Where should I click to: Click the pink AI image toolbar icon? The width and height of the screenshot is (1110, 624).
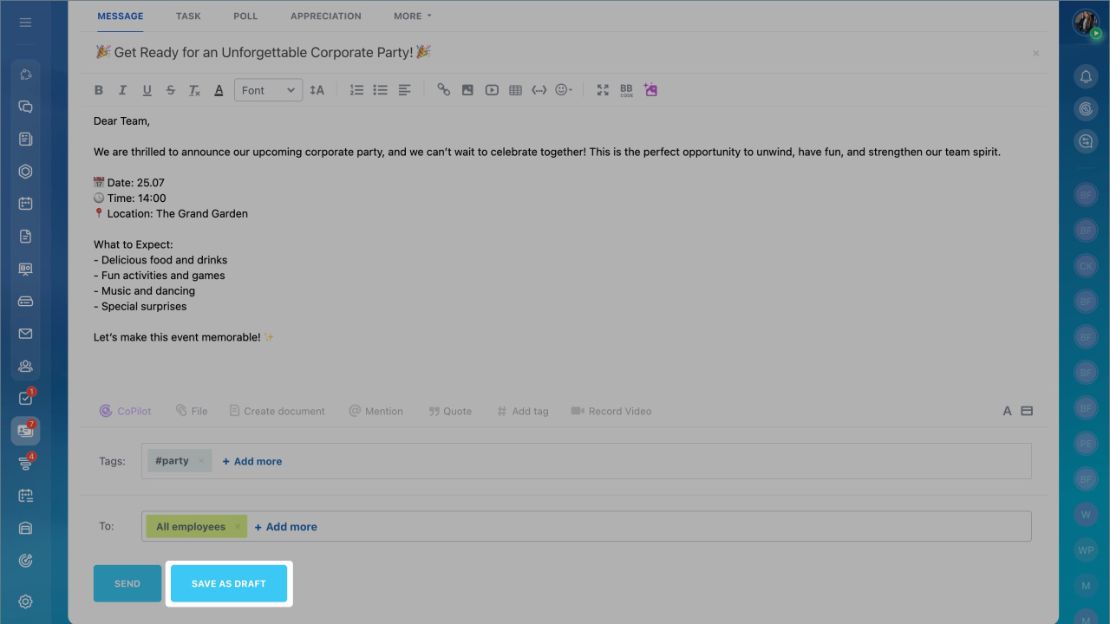point(651,89)
